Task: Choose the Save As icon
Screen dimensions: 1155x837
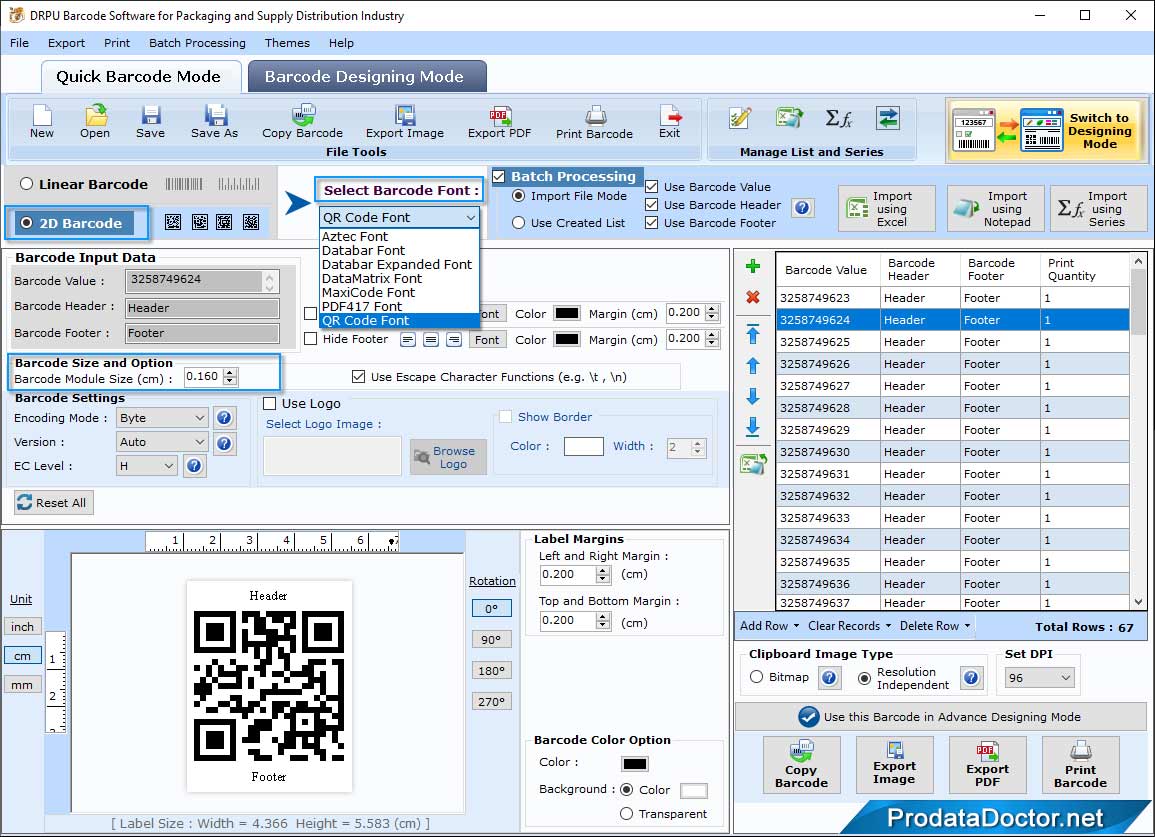Action: click(214, 122)
